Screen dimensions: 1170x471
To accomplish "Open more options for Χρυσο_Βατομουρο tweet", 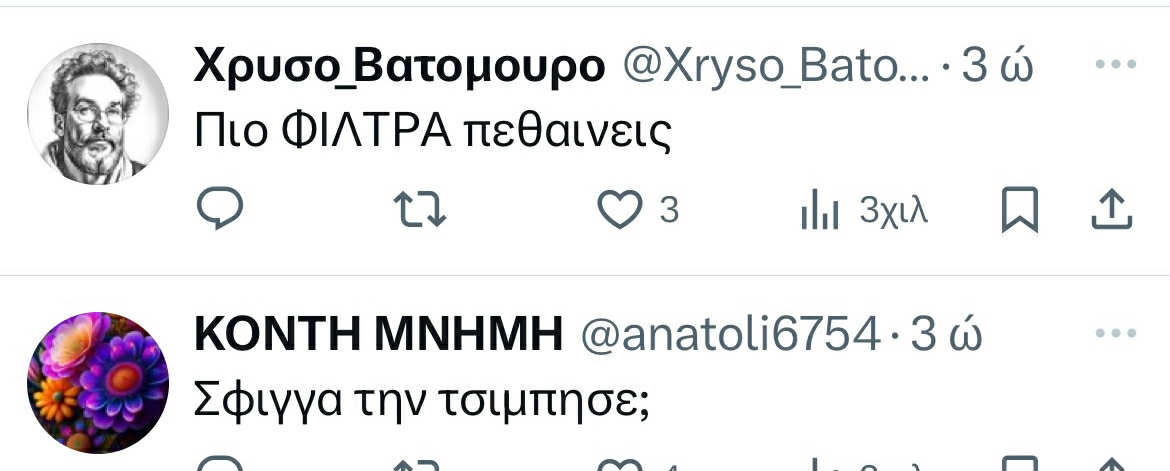I will tap(1116, 64).
